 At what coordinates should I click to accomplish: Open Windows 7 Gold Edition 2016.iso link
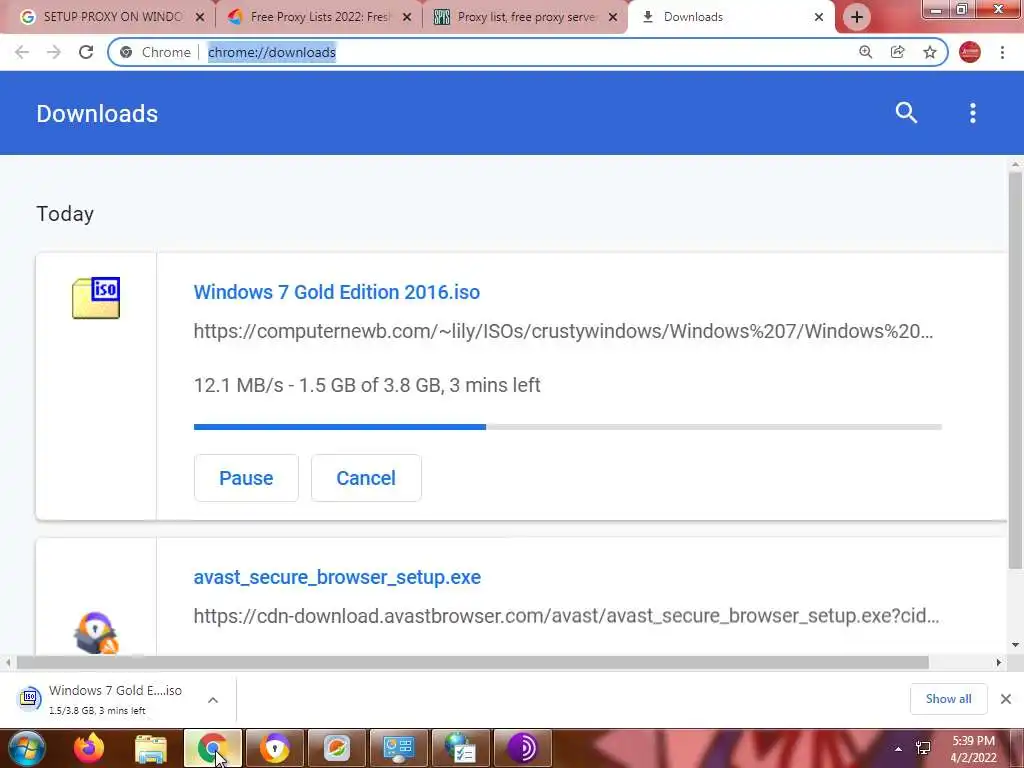tap(337, 292)
